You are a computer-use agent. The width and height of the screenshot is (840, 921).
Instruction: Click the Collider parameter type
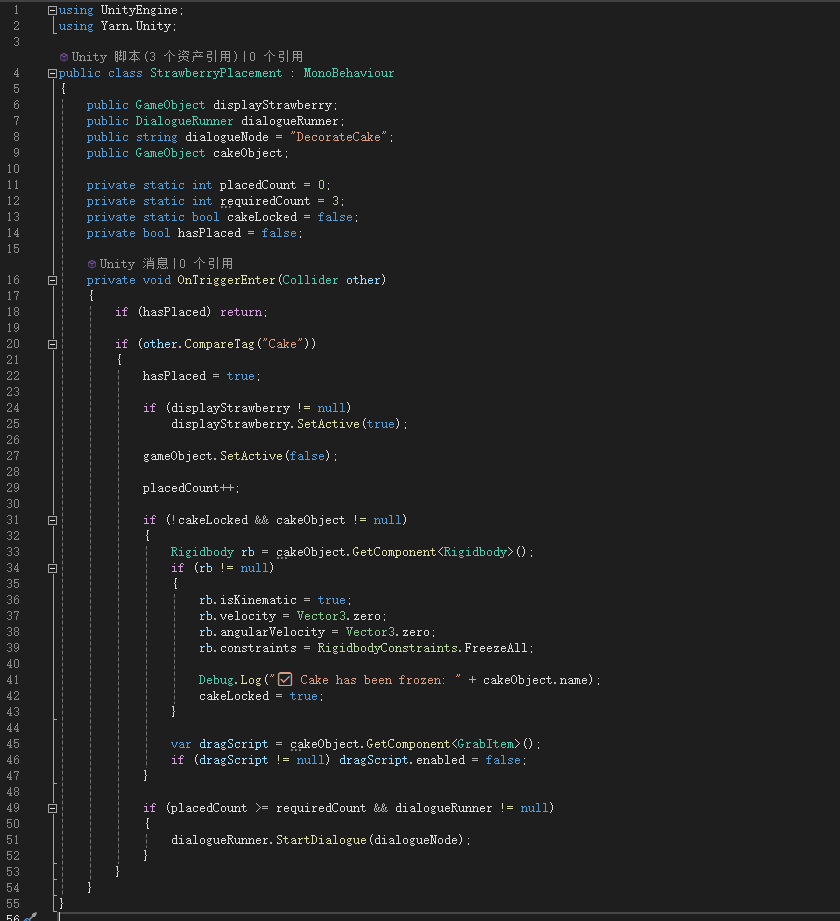pos(310,280)
